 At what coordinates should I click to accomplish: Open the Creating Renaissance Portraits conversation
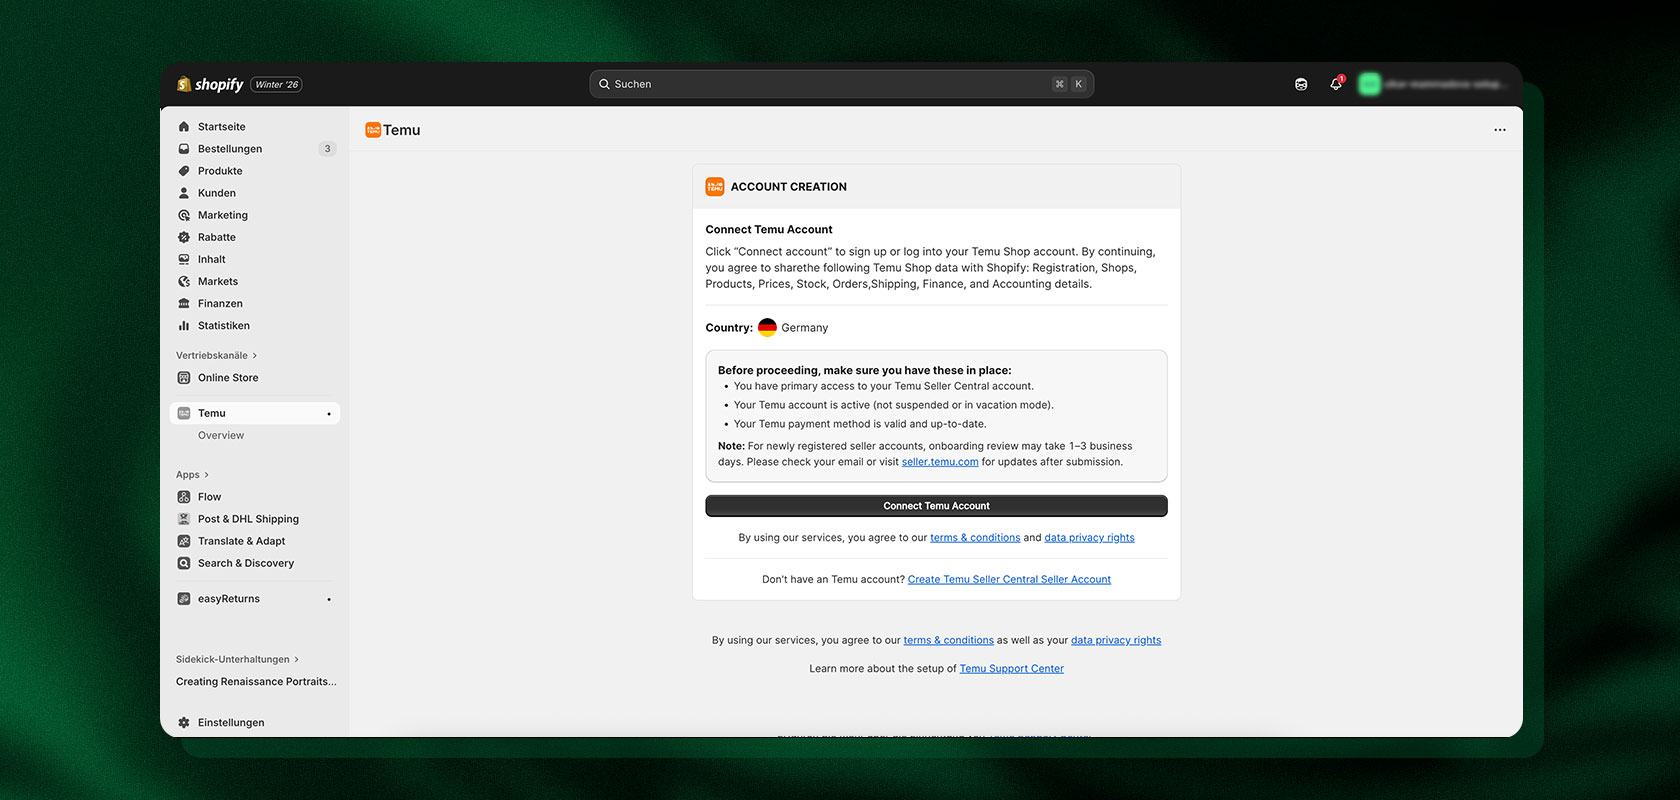[256, 682]
